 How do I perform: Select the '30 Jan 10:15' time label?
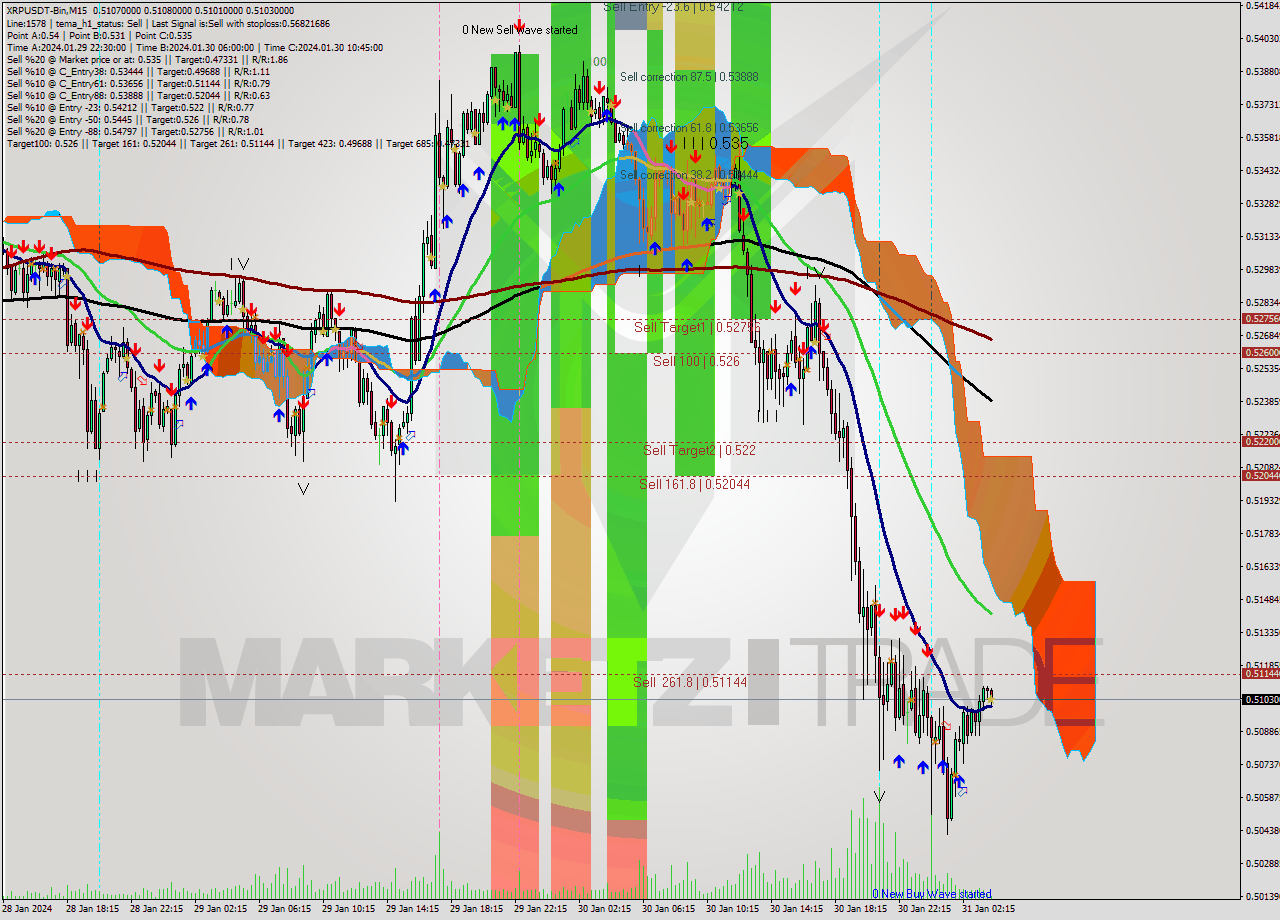pyautogui.click(x=732, y=910)
